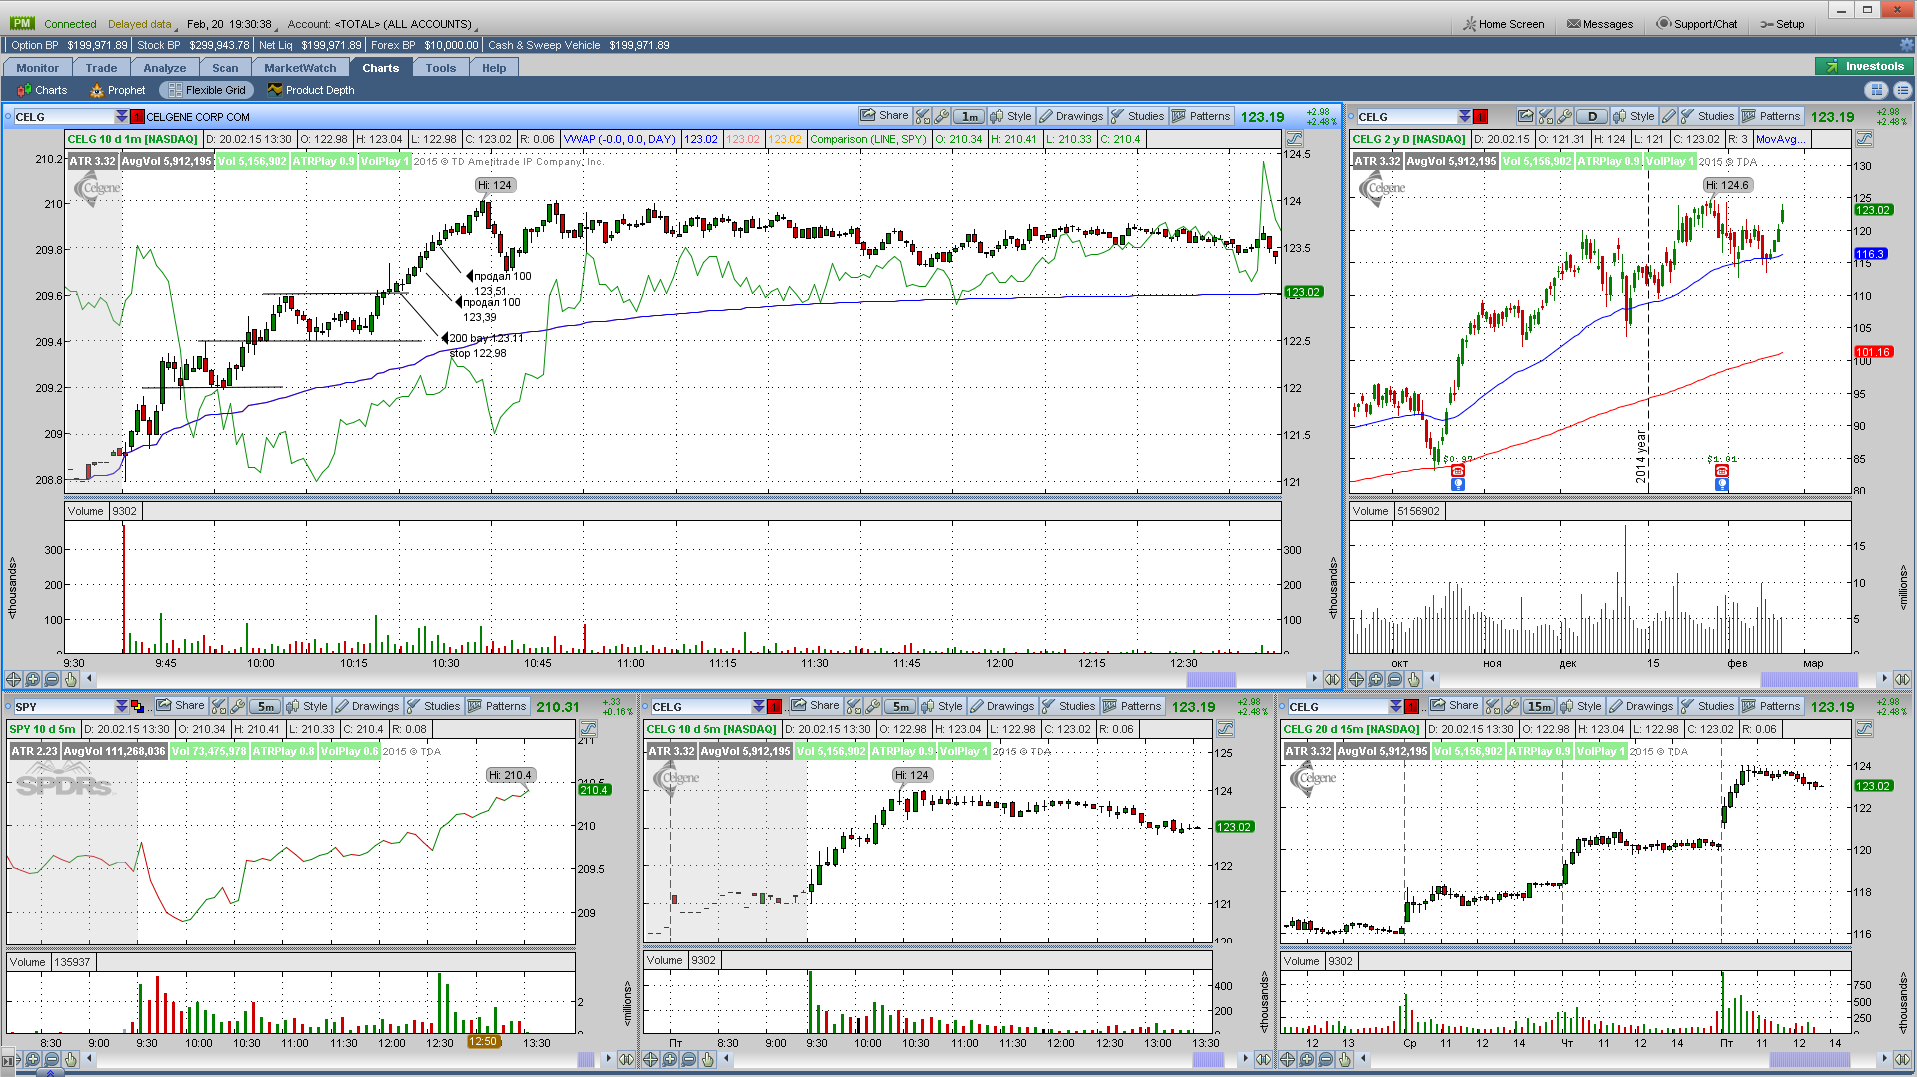This screenshot has height=1077, width=1917.
Task: Expand symbol dropdown arrow on CELG daily chart
Action: click(1464, 117)
